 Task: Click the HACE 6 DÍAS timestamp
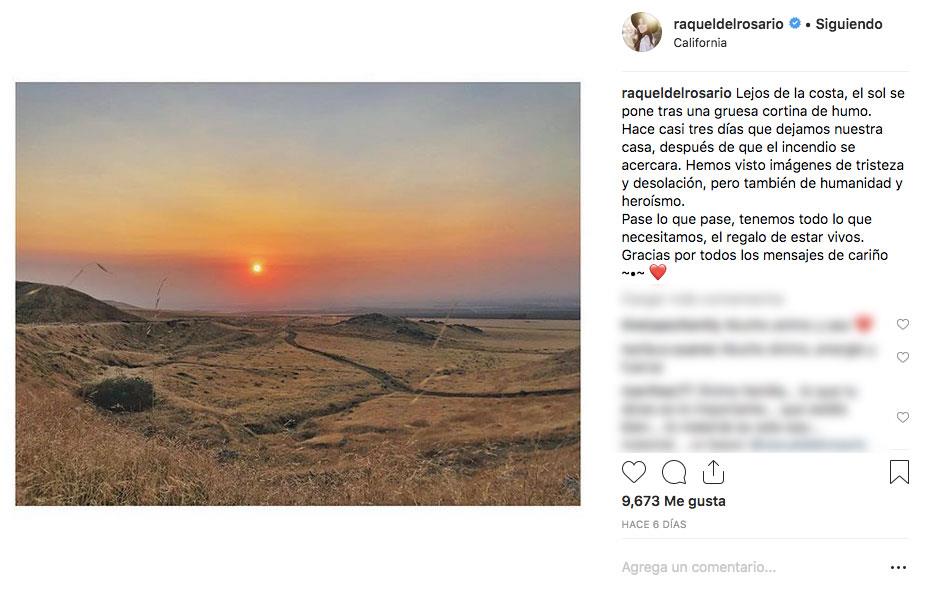tap(654, 524)
